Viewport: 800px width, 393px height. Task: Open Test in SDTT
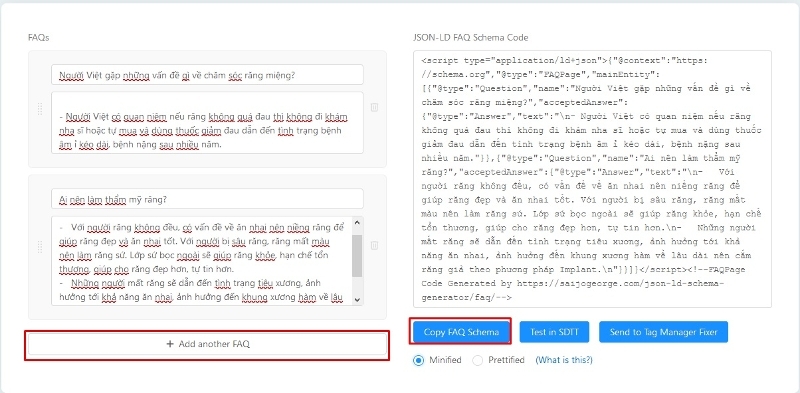click(x=555, y=332)
